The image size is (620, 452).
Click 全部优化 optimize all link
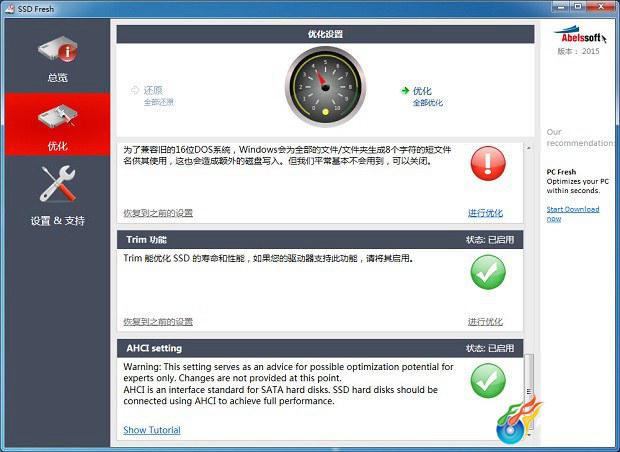(x=428, y=103)
